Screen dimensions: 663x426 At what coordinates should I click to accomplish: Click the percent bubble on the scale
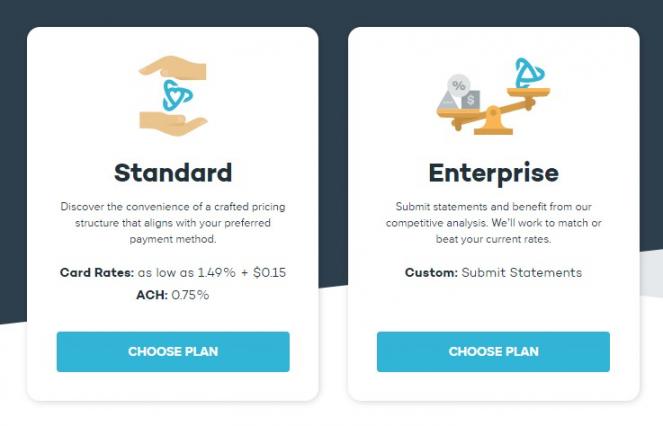[x=459, y=86]
